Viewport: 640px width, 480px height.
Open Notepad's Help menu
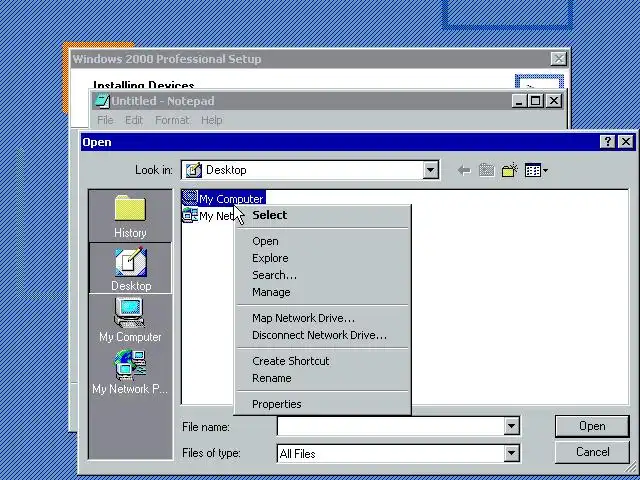211,120
